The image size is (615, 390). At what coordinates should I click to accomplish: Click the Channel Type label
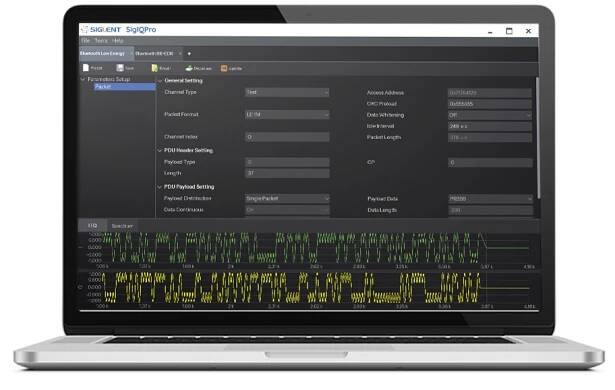tap(180, 92)
